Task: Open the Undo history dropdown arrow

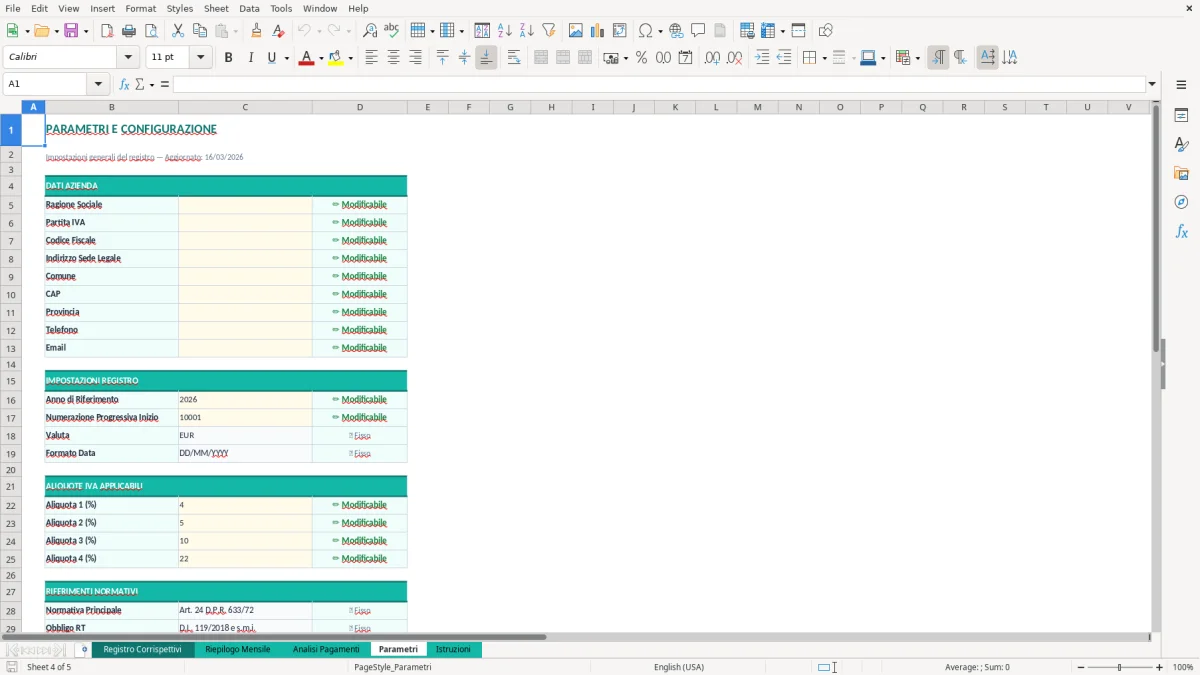Action: pyautogui.click(x=318, y=31)
